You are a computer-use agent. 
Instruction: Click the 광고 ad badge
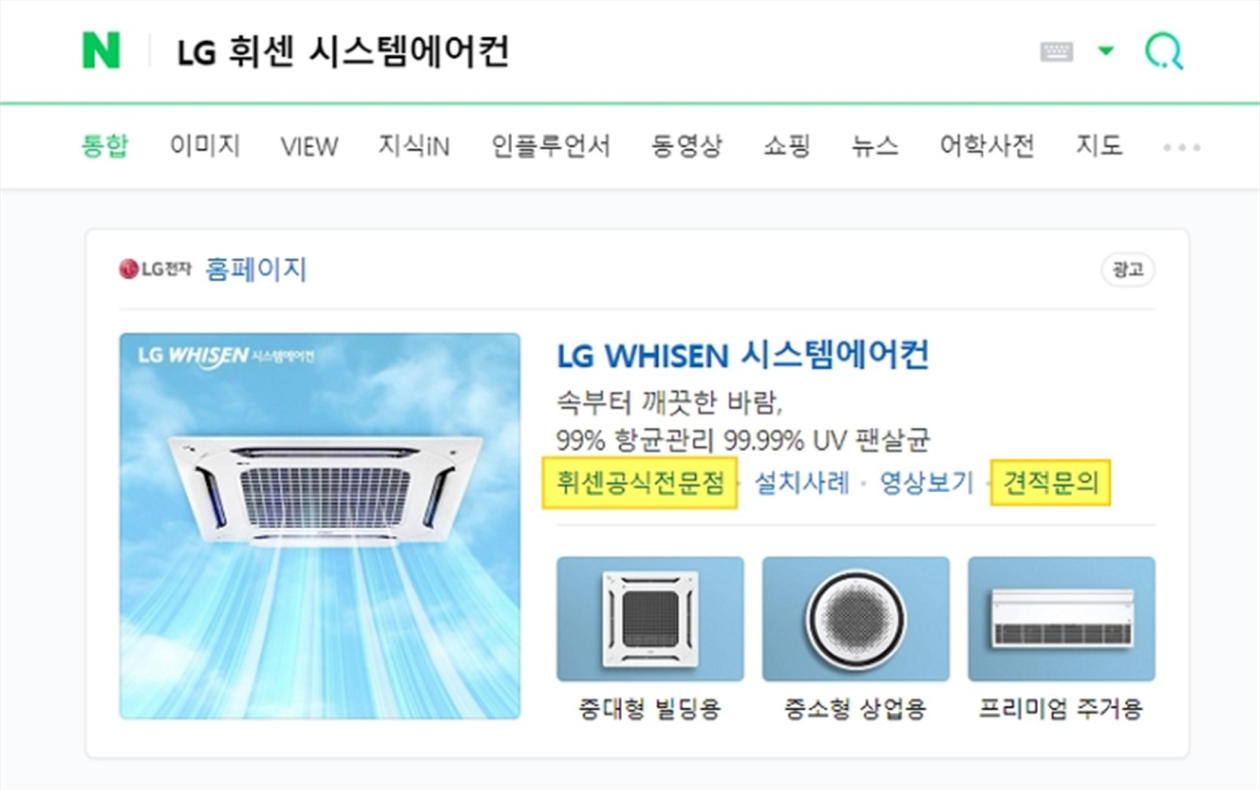click(x=1127, y=270)
